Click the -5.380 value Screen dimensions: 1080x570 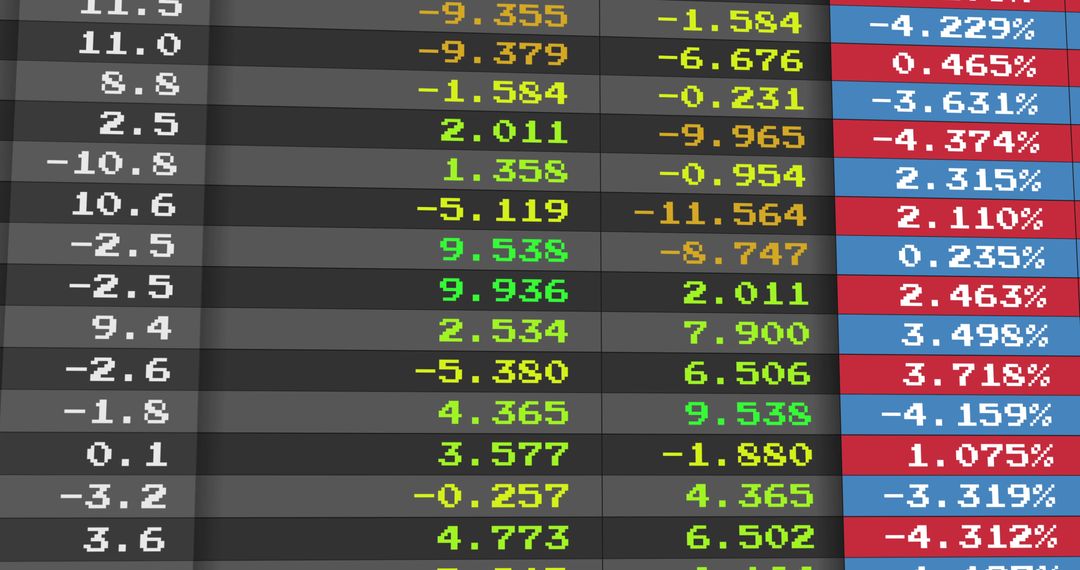click(491, 372)
